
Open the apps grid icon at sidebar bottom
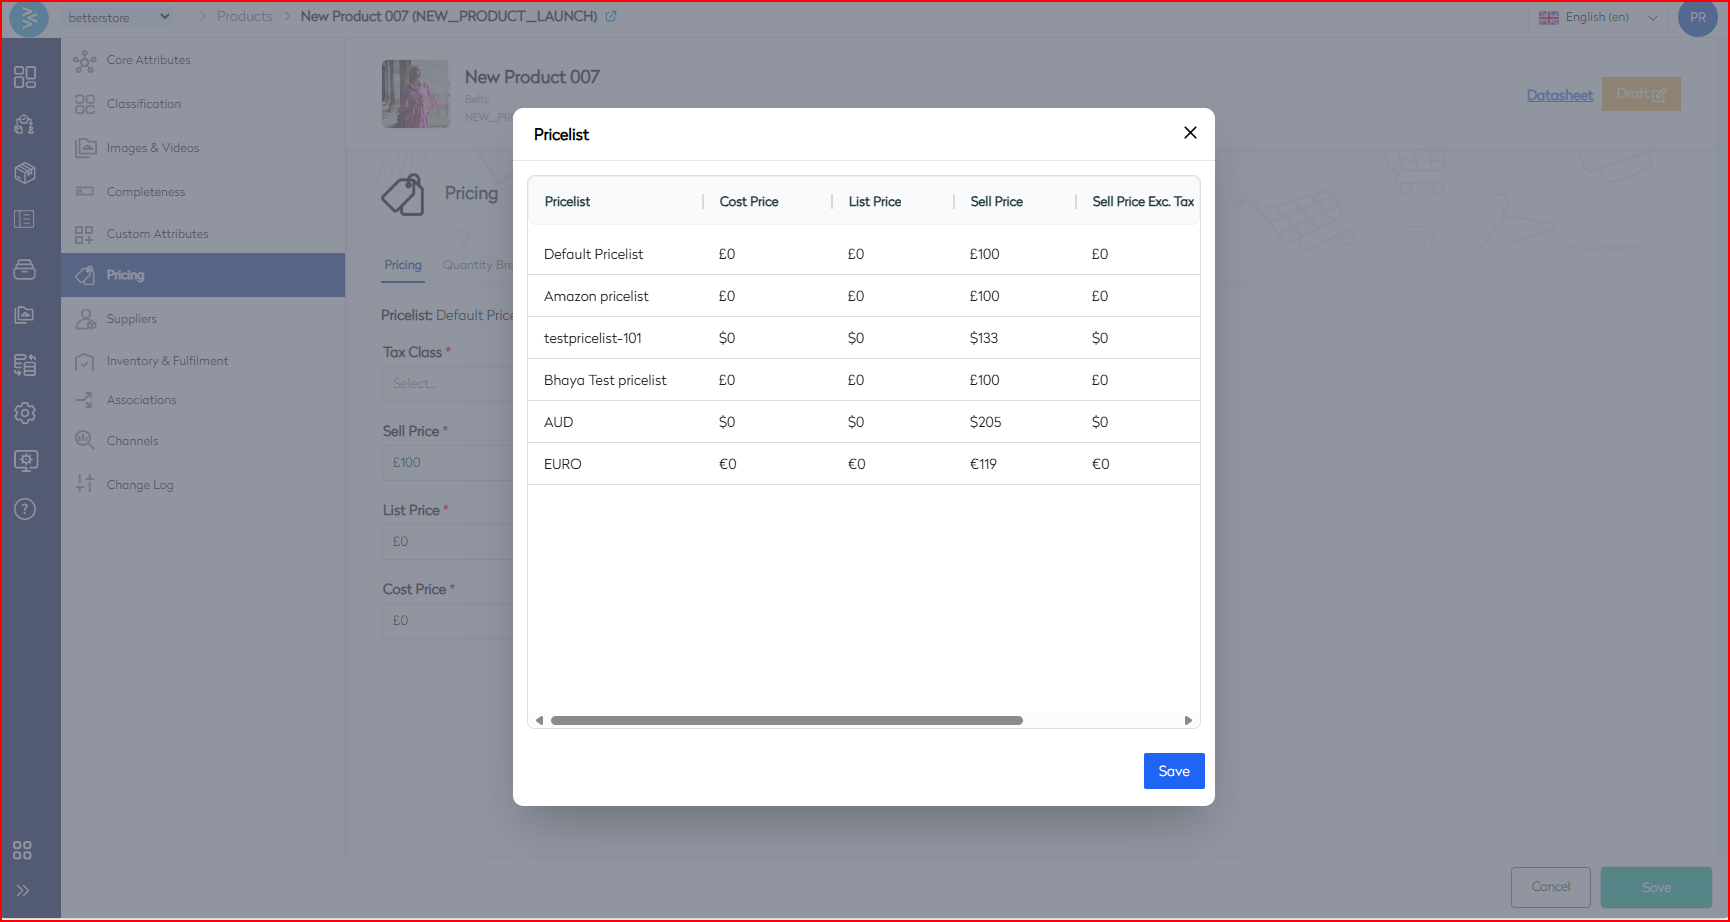(x=22, y=850)
